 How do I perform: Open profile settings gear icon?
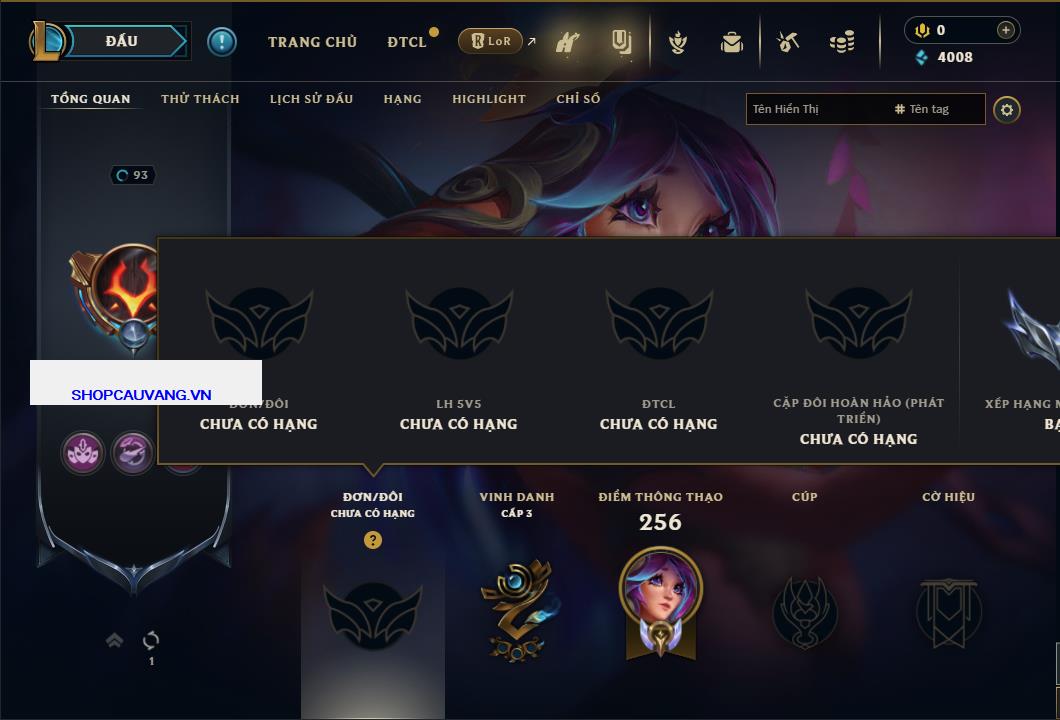(x=1007, y=110)
